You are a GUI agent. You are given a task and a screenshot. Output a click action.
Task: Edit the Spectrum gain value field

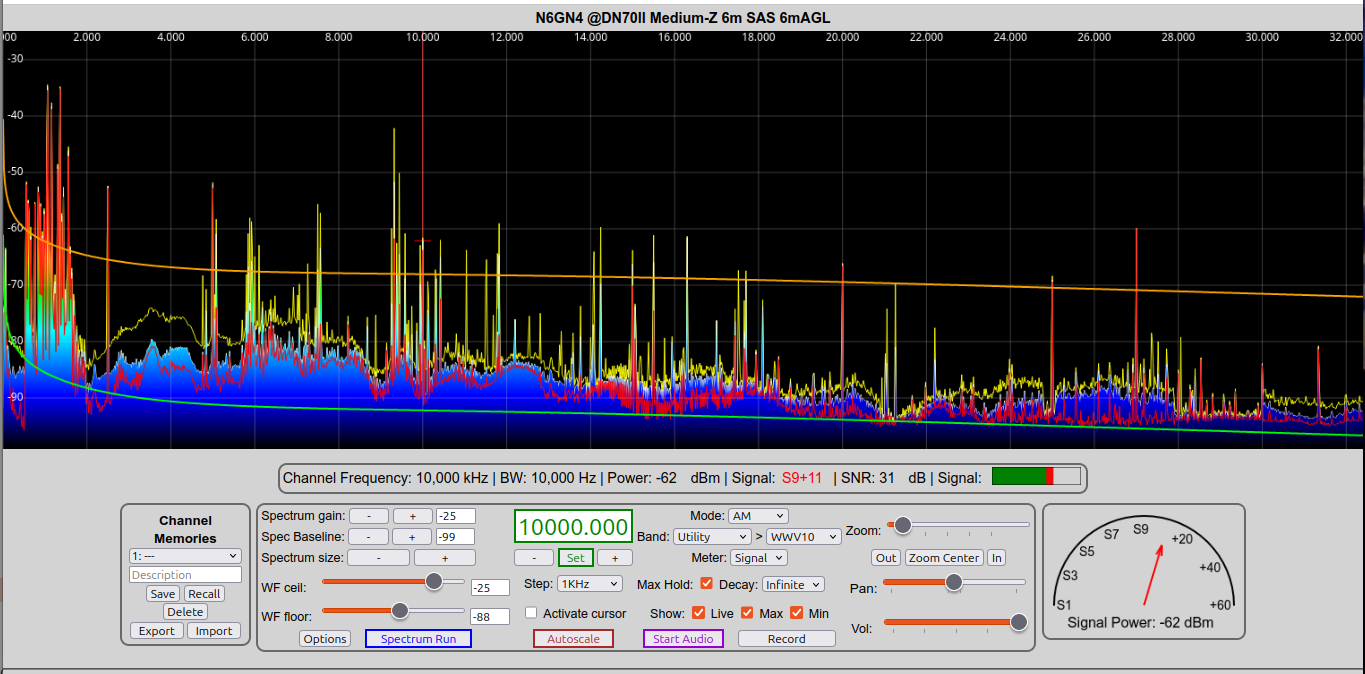pos(455,516)
